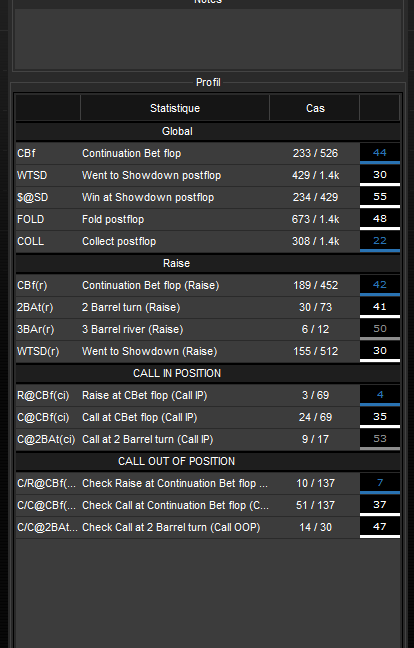Image resolution: width=414 pixels, height=648 pixels.
Task: Click the FOLD value 48 cell
Action: (380, 219)
